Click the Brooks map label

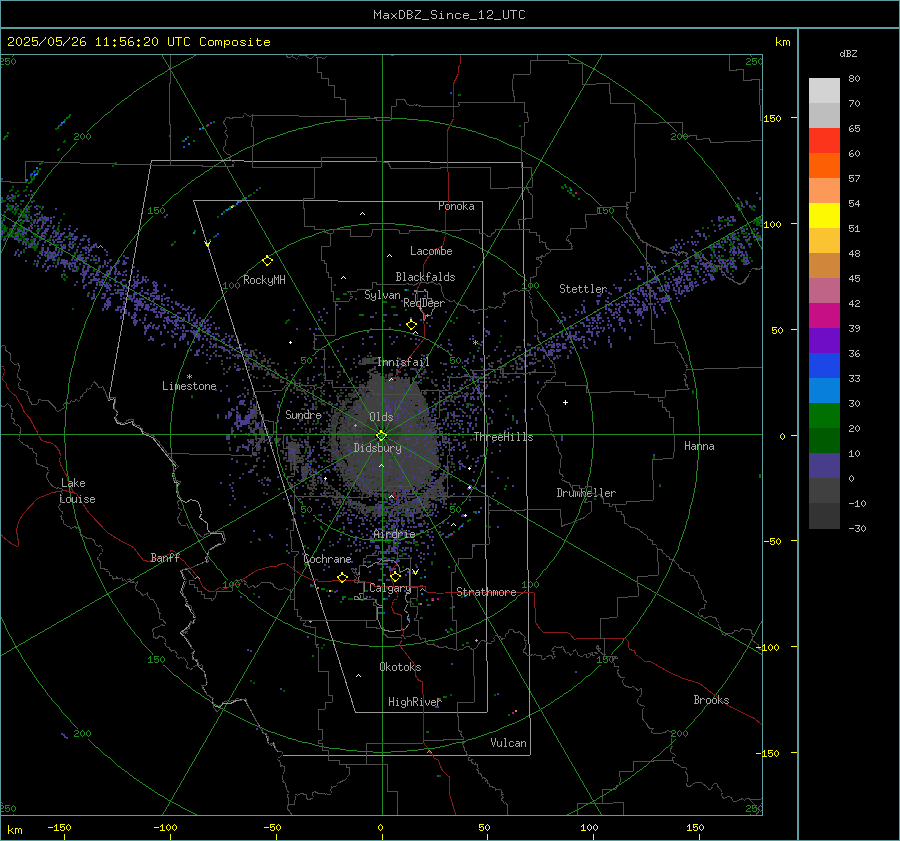coord(711,700)
